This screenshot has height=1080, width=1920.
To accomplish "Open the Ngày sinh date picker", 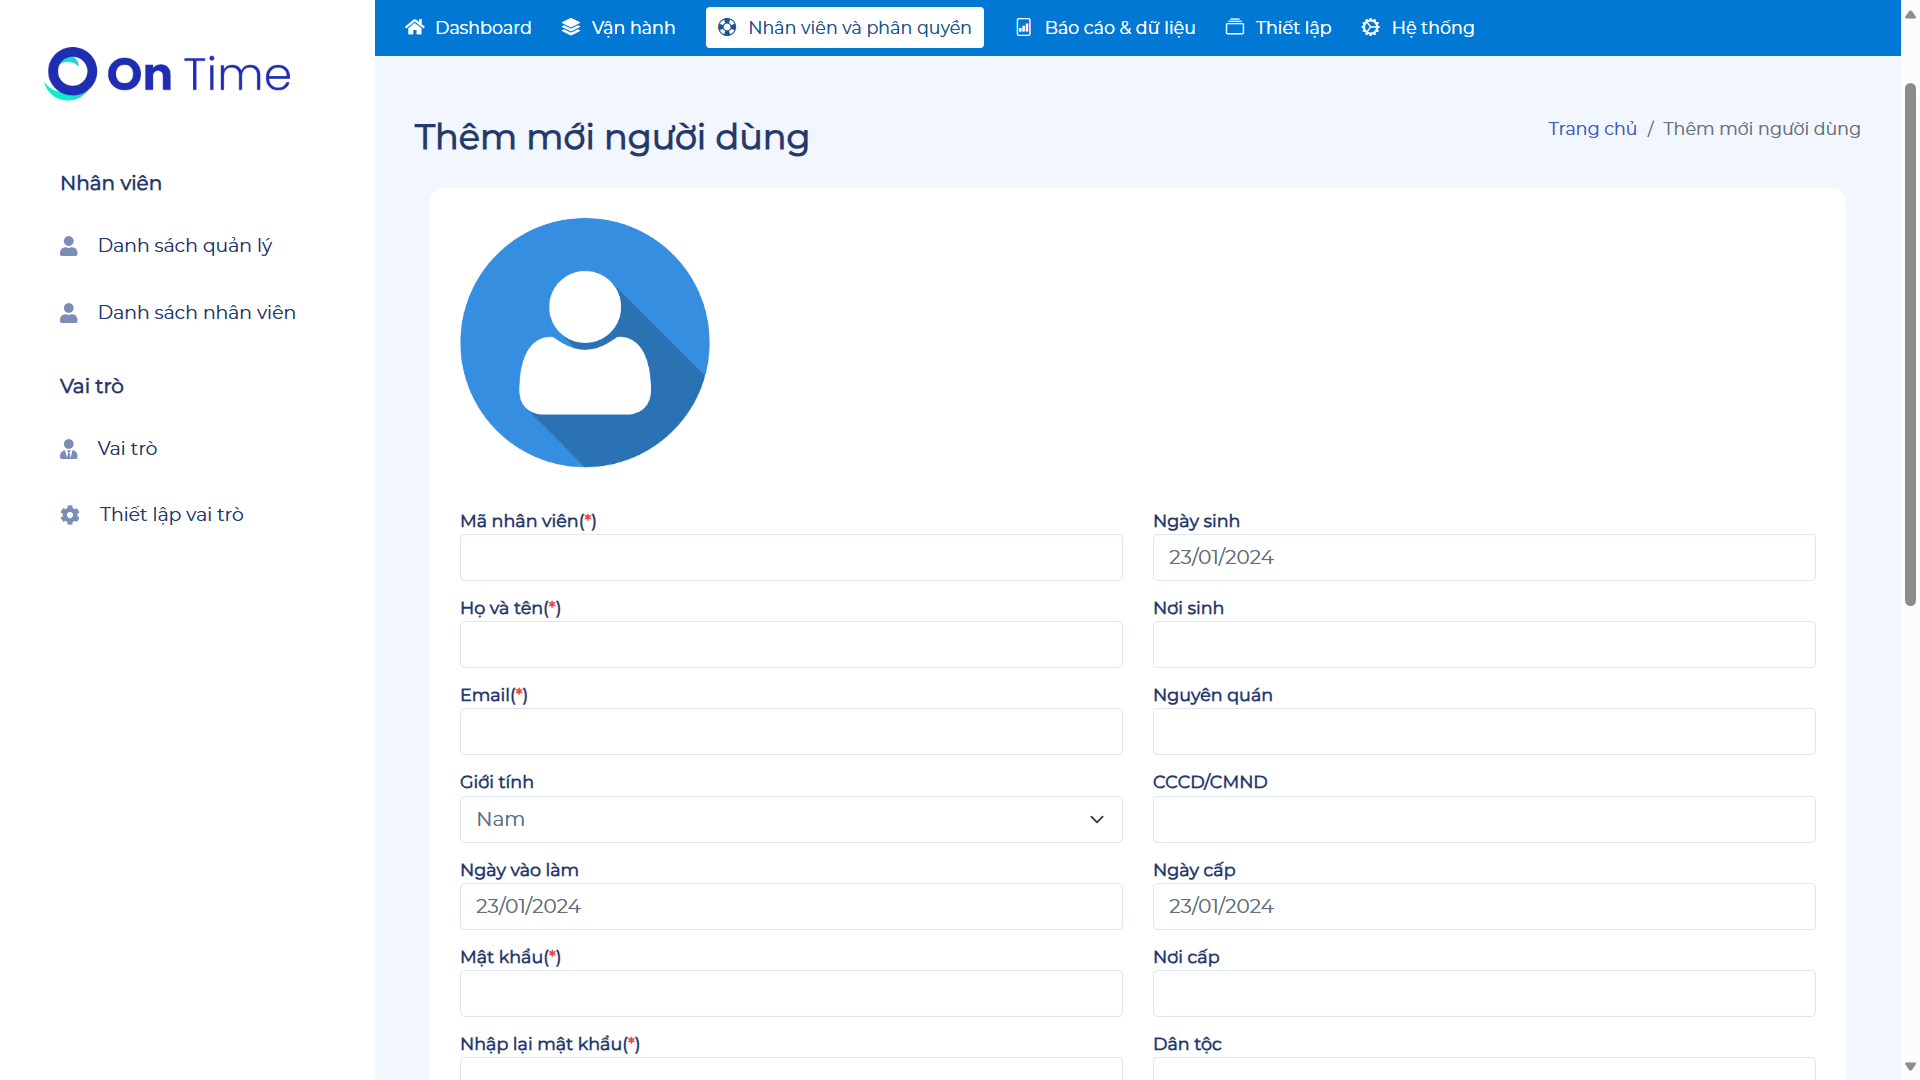I will tap(1483, 557).
